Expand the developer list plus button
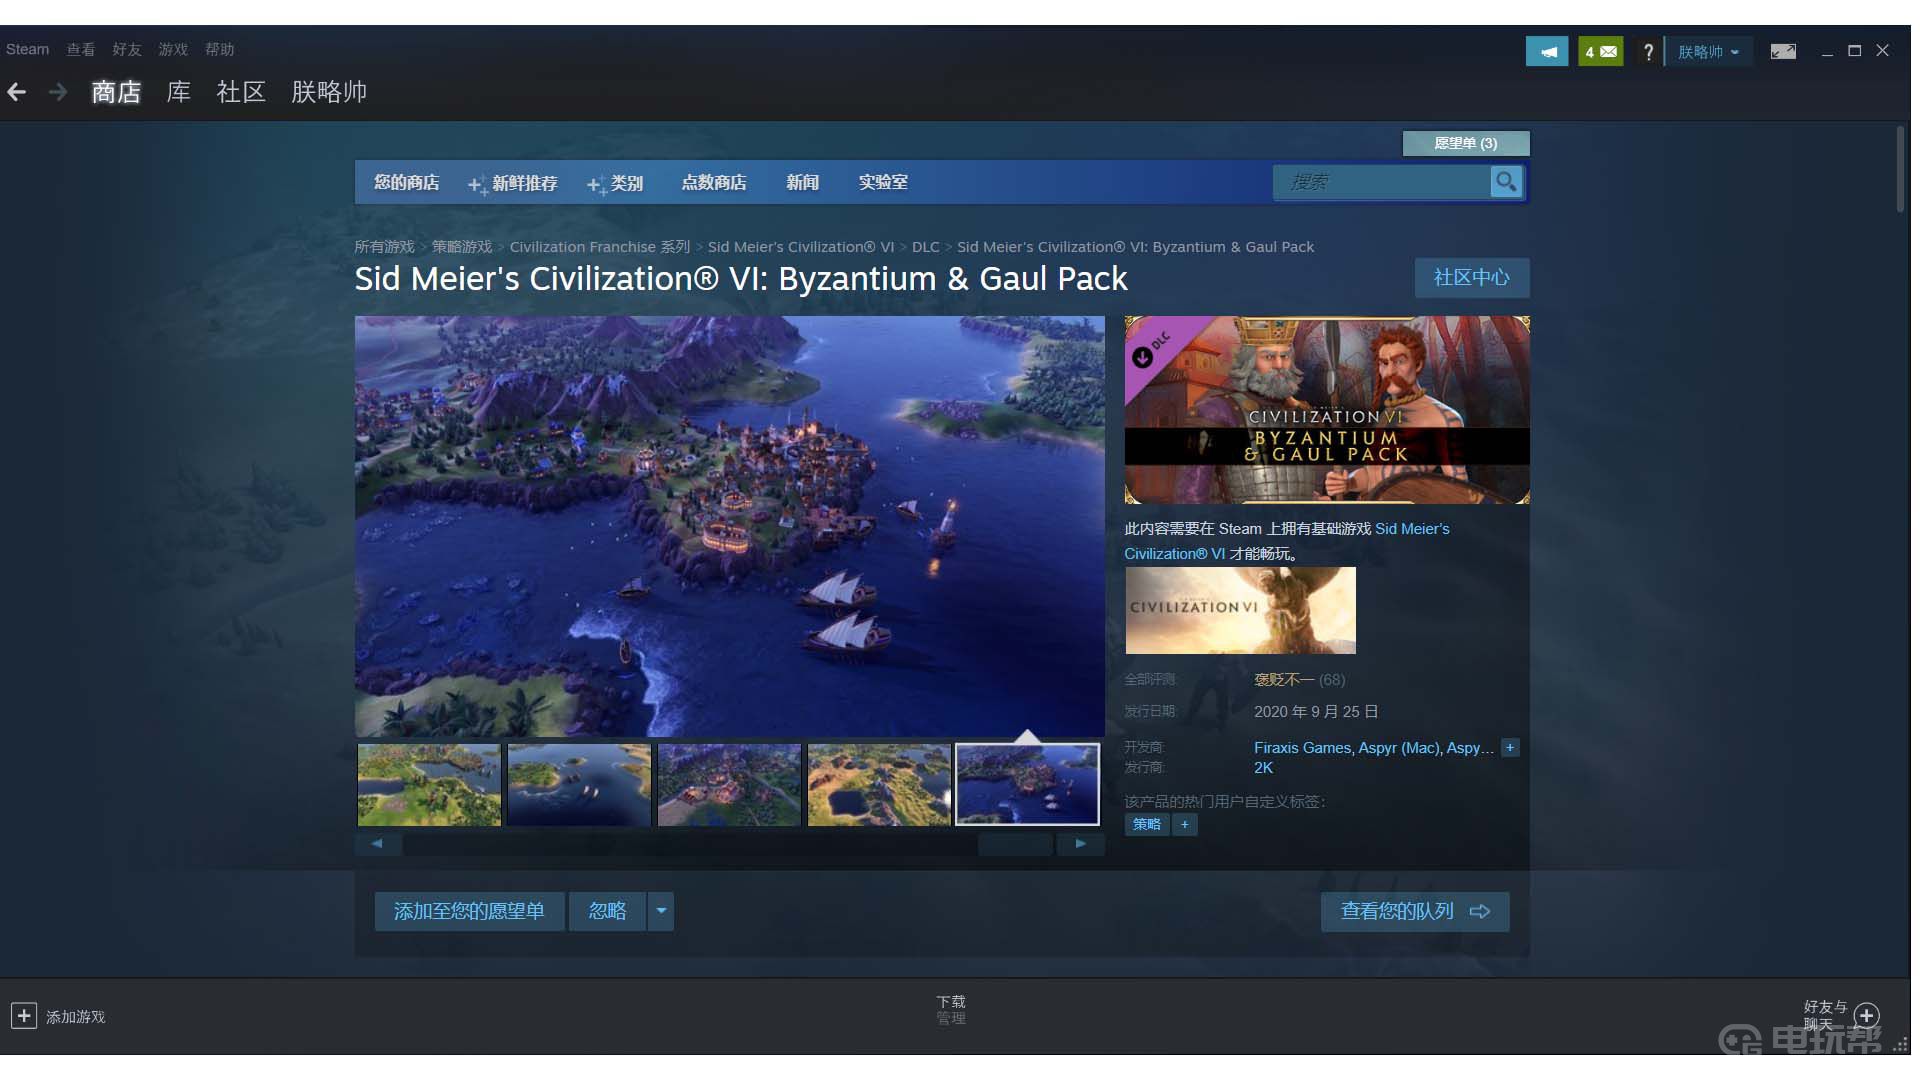This screenshot has height=1080, width=1920. (x=1510, y=748)
